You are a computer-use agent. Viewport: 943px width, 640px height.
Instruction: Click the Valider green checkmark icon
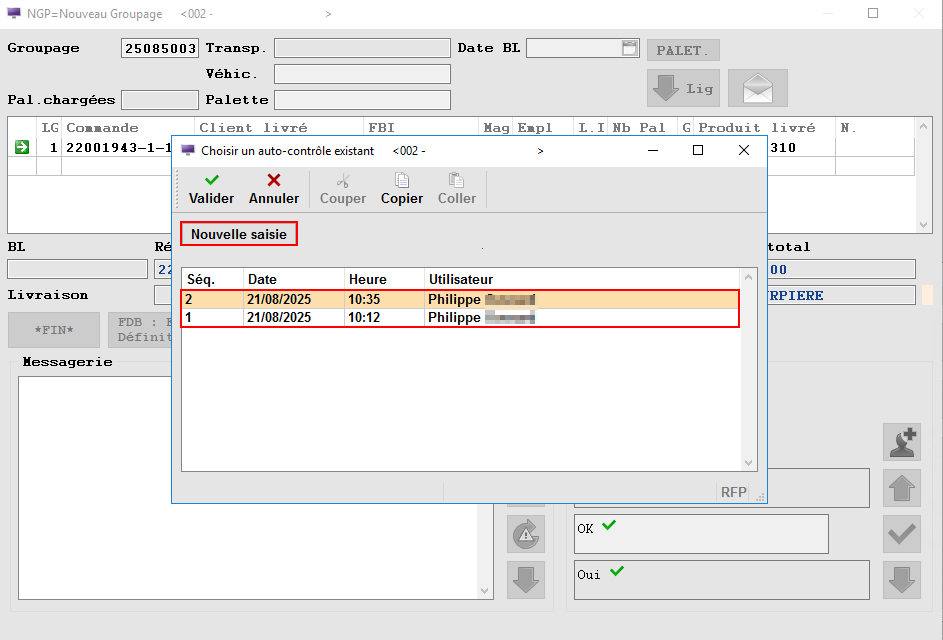coord(211,181)
